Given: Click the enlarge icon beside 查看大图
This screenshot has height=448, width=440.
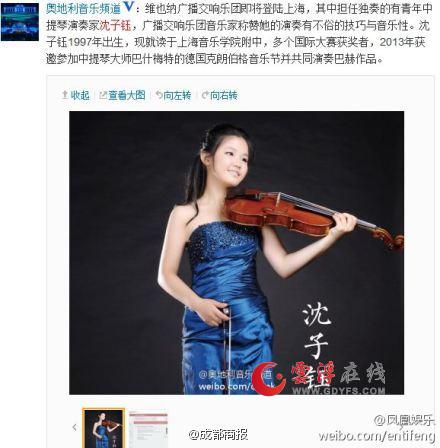Looking at the screenshot, I should pos(103,96).
